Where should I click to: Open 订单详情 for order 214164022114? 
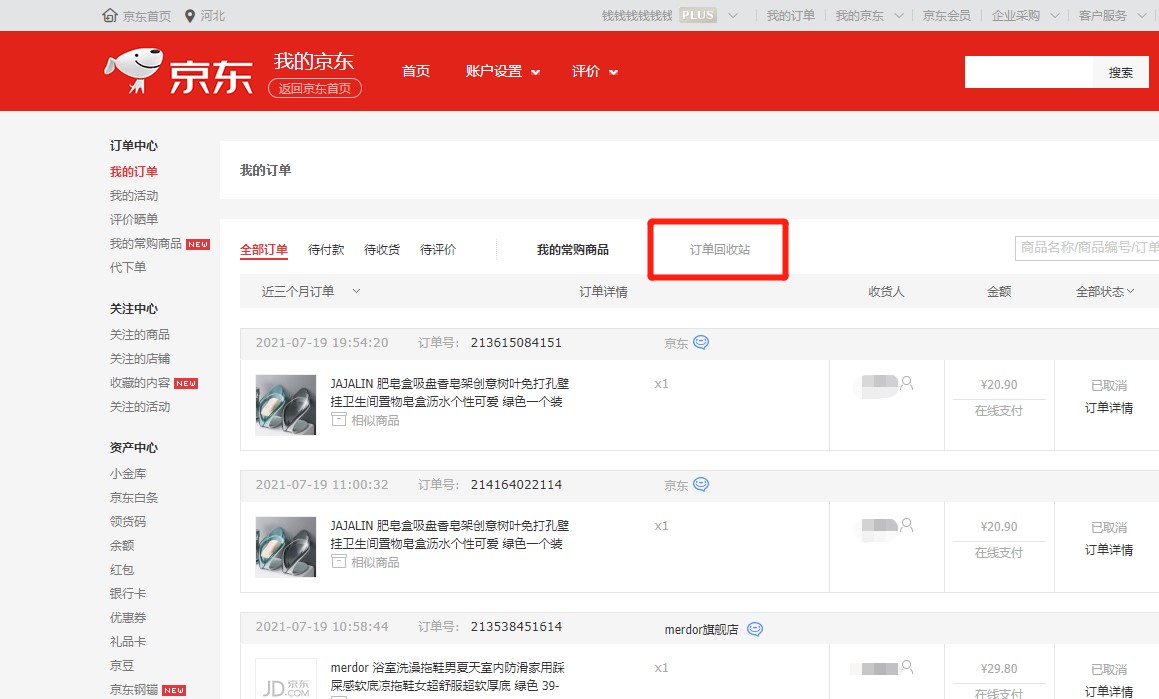click(x=1109, y=550)
